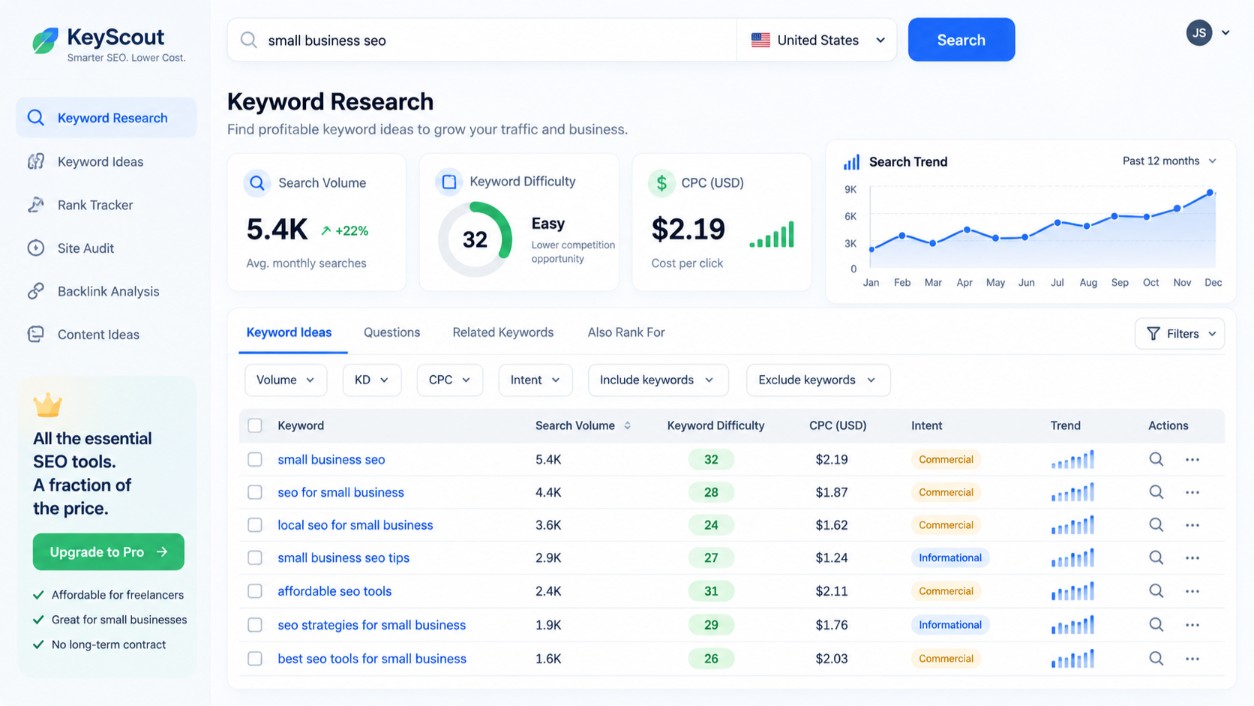Click search icon for seo for small business row

[x=1156, y=492]
